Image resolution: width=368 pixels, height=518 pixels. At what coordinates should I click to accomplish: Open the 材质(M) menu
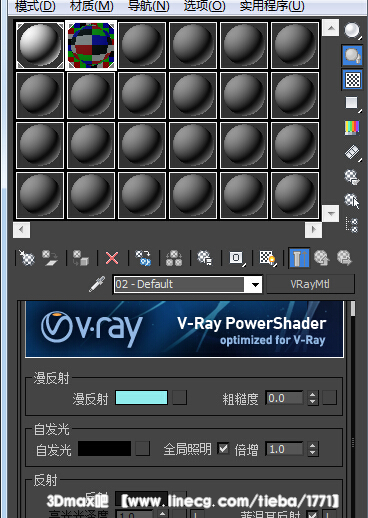92,6
